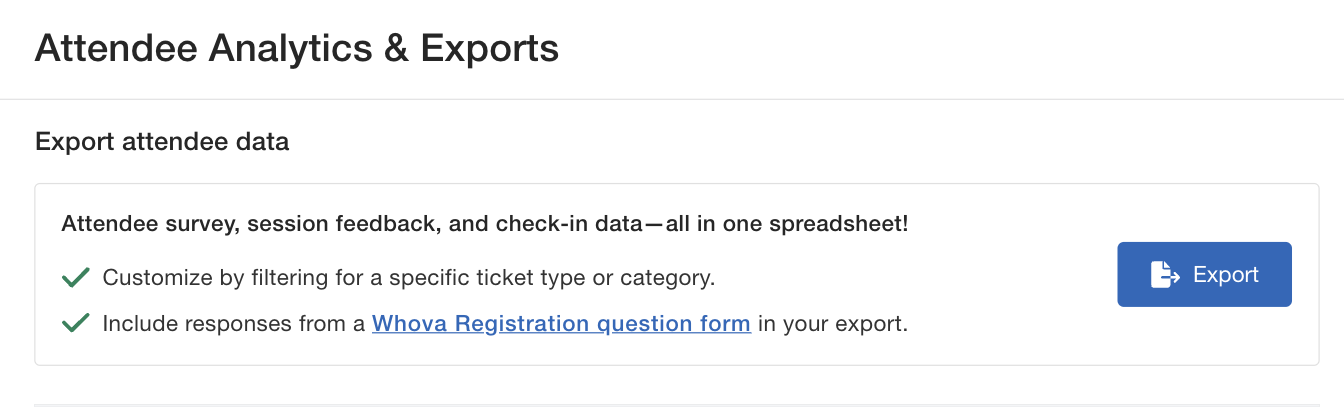Click the "in your export." text after the link
The image size is (1344, 416).
[832, 324]
